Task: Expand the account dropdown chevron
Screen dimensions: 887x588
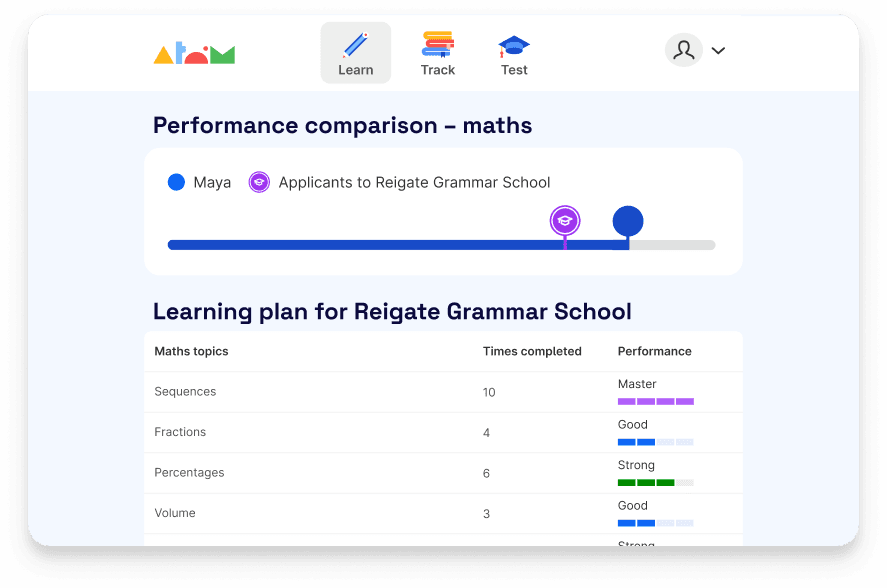Action: (x=718, y=49)
